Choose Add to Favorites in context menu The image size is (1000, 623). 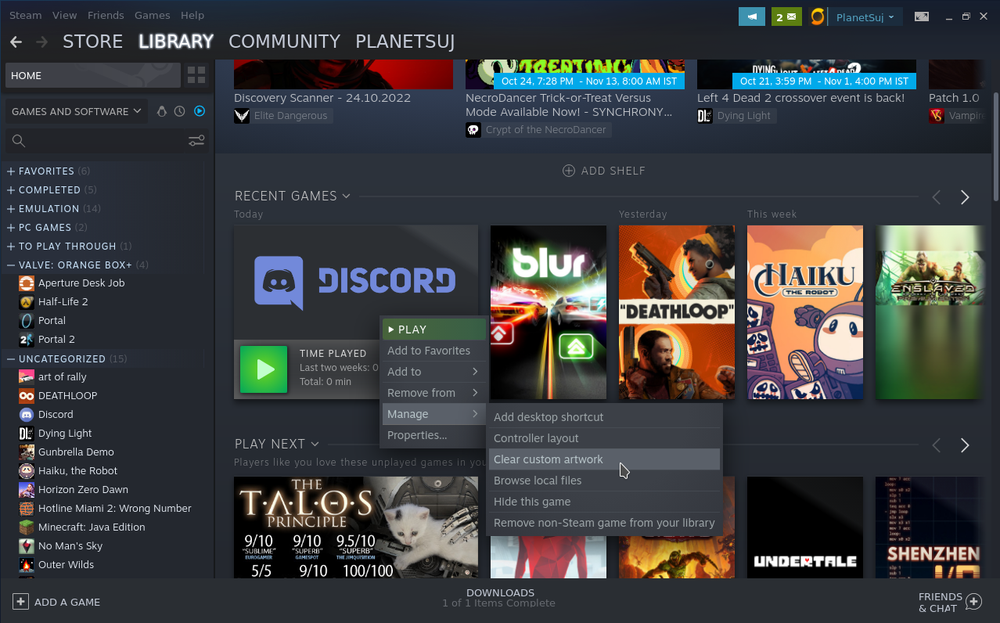(434, 351)
